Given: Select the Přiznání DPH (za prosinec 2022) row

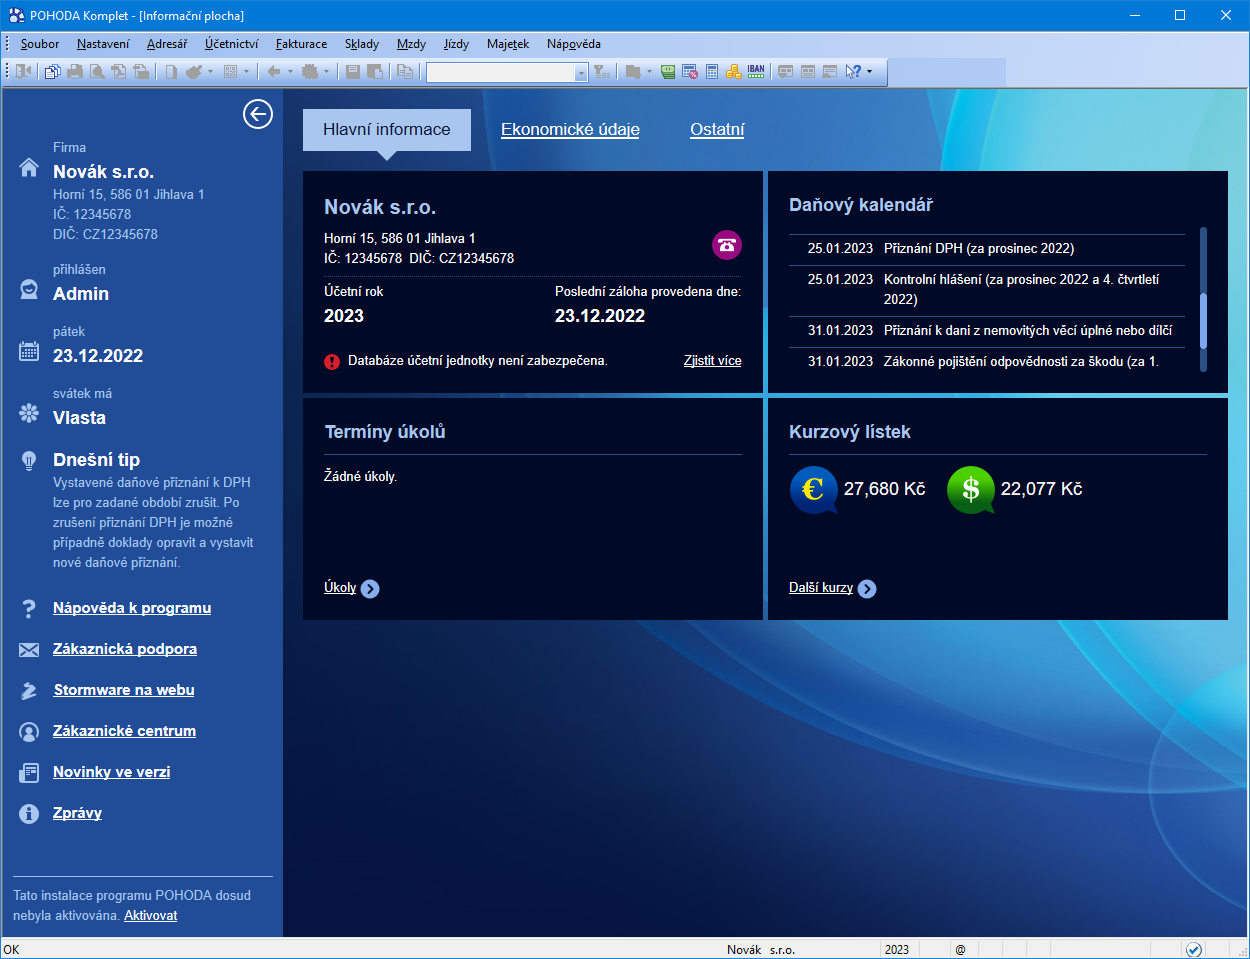Looking at the screenshot, I should [987, 249].
